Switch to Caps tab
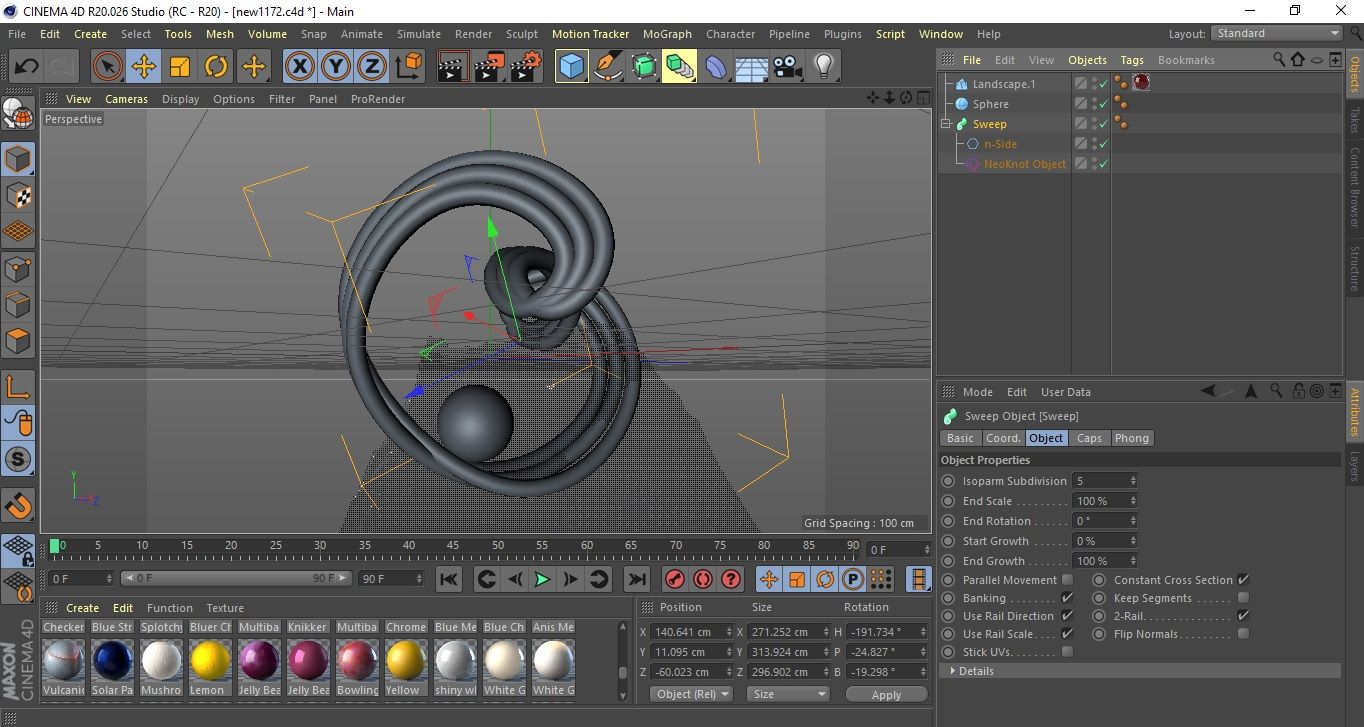 pyautogui.click(x=1089, y=438)
